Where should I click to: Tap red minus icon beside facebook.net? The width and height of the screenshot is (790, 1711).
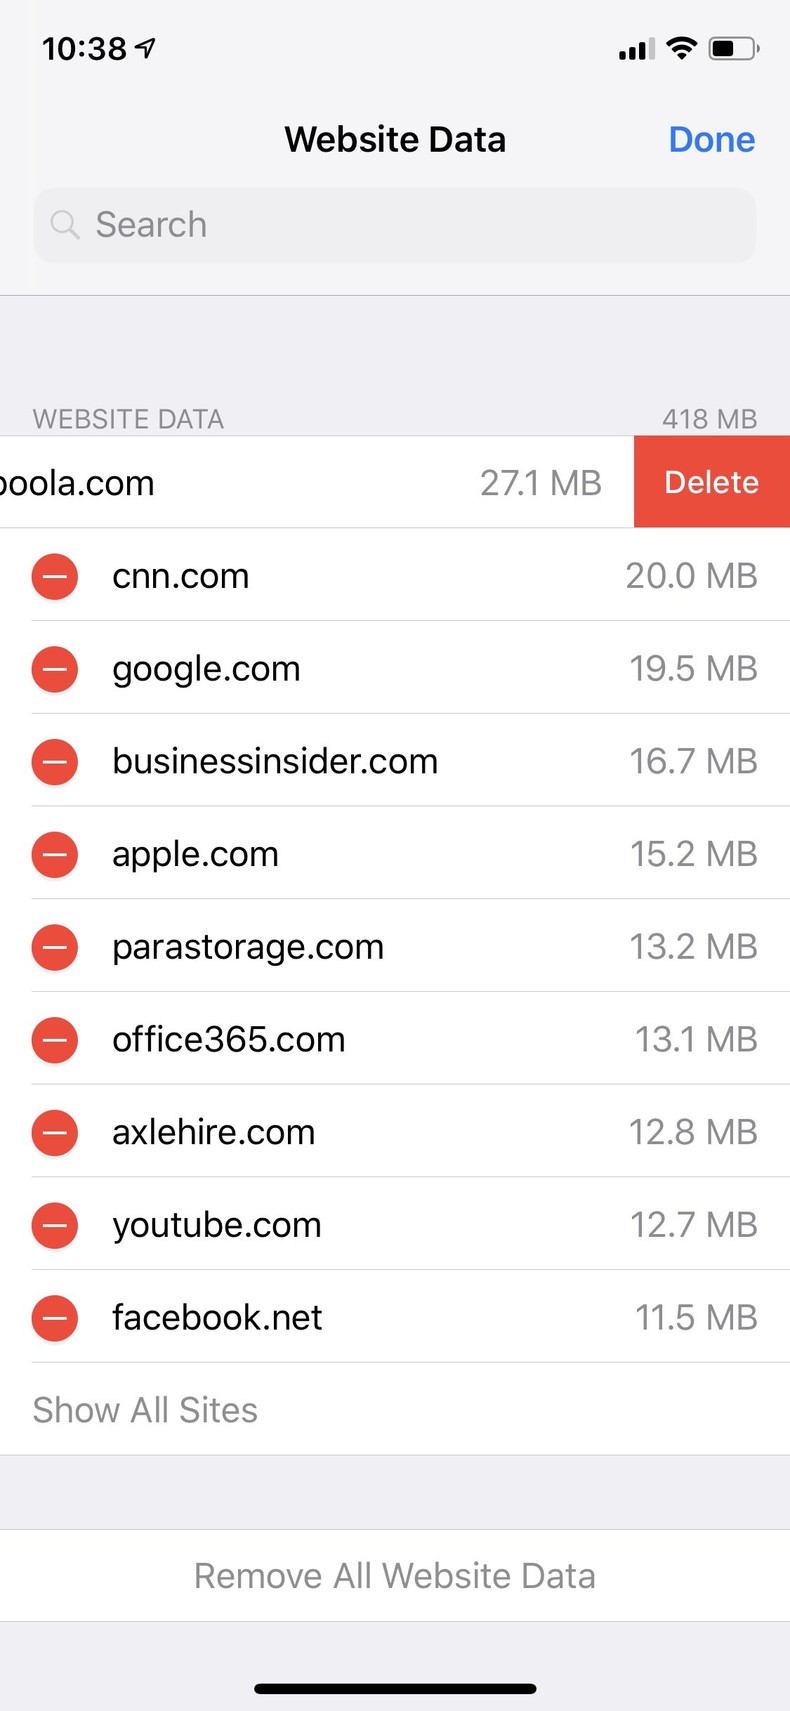pyautogui.click(x=55, y=1318)
